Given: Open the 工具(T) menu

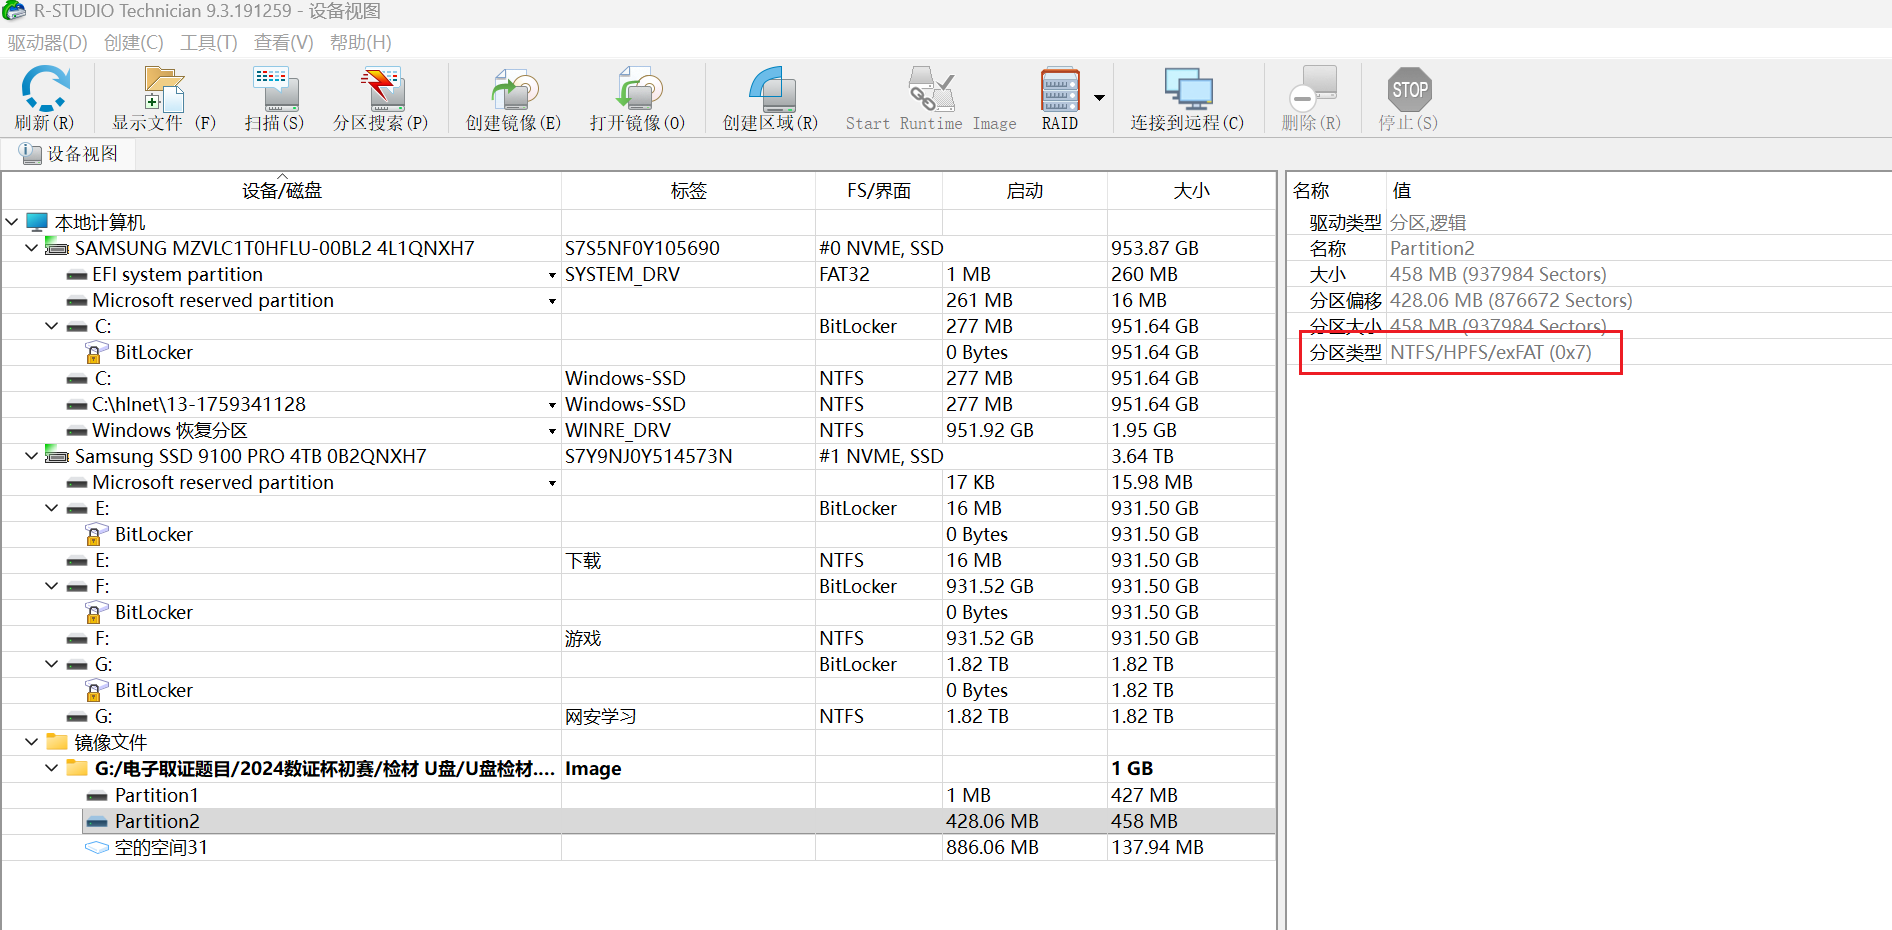Looking at the screenshot, I should click(208, 43).
